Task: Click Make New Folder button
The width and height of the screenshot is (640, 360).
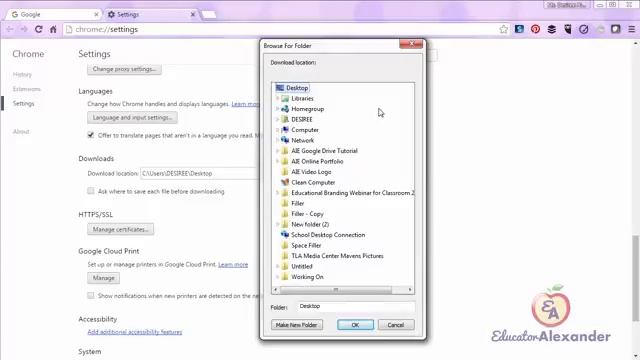Action: 297,325
